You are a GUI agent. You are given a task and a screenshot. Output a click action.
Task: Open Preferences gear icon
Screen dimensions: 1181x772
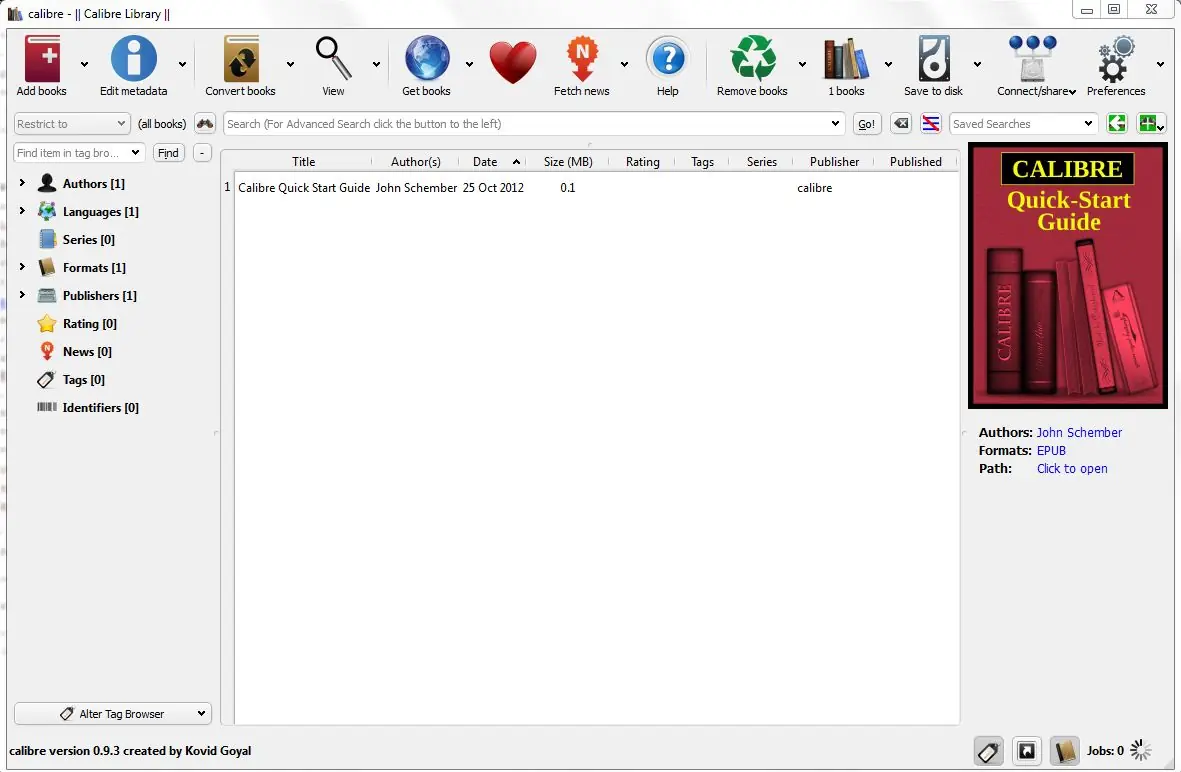pos(1115,59)
